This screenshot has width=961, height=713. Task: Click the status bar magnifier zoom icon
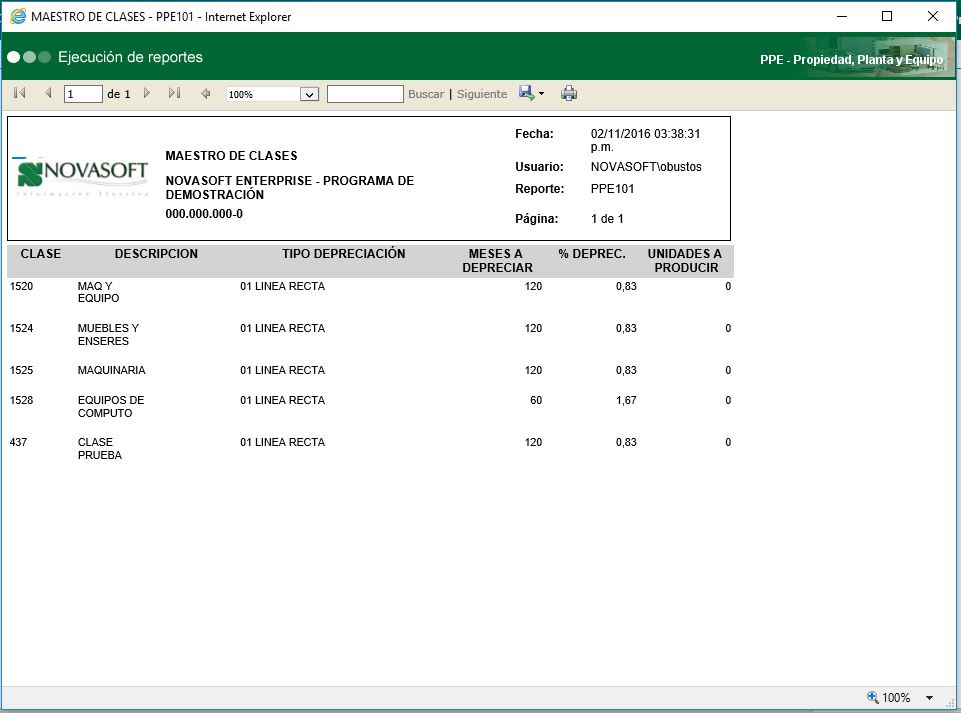(872, 697)
